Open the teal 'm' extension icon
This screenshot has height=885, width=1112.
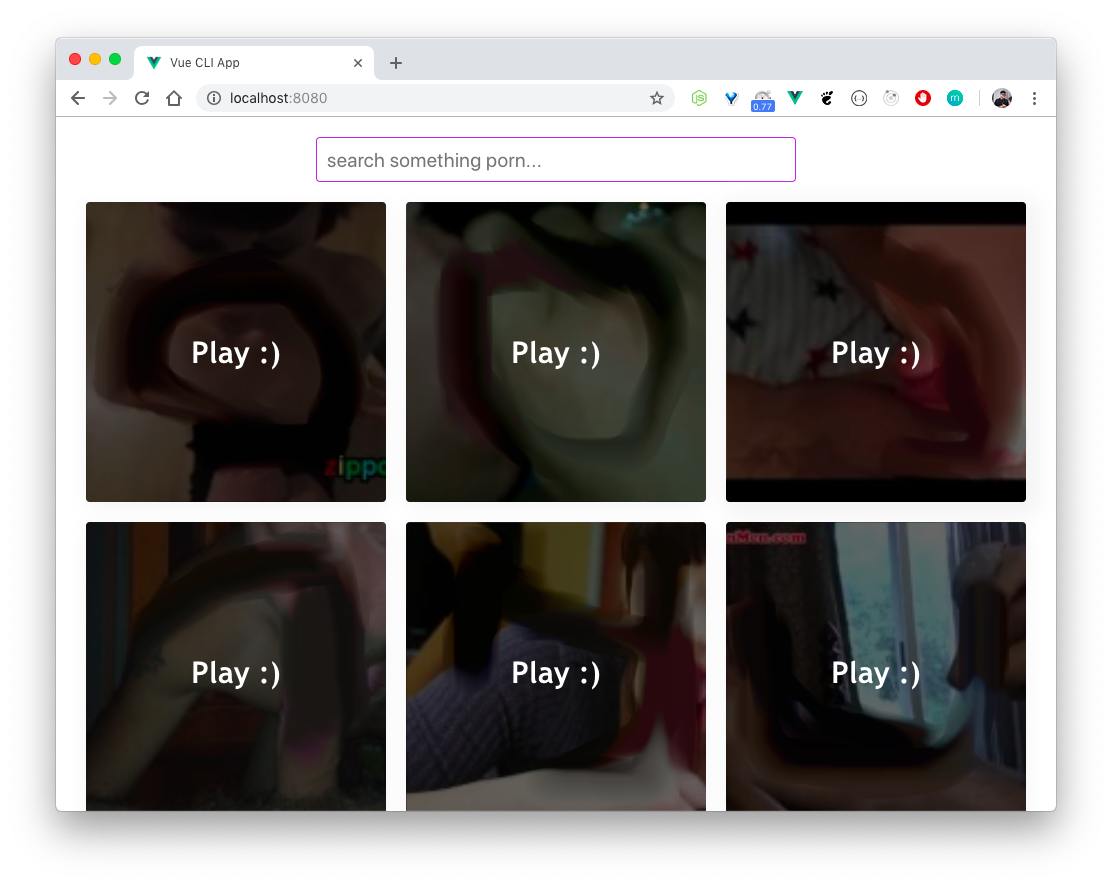(955, 98)
